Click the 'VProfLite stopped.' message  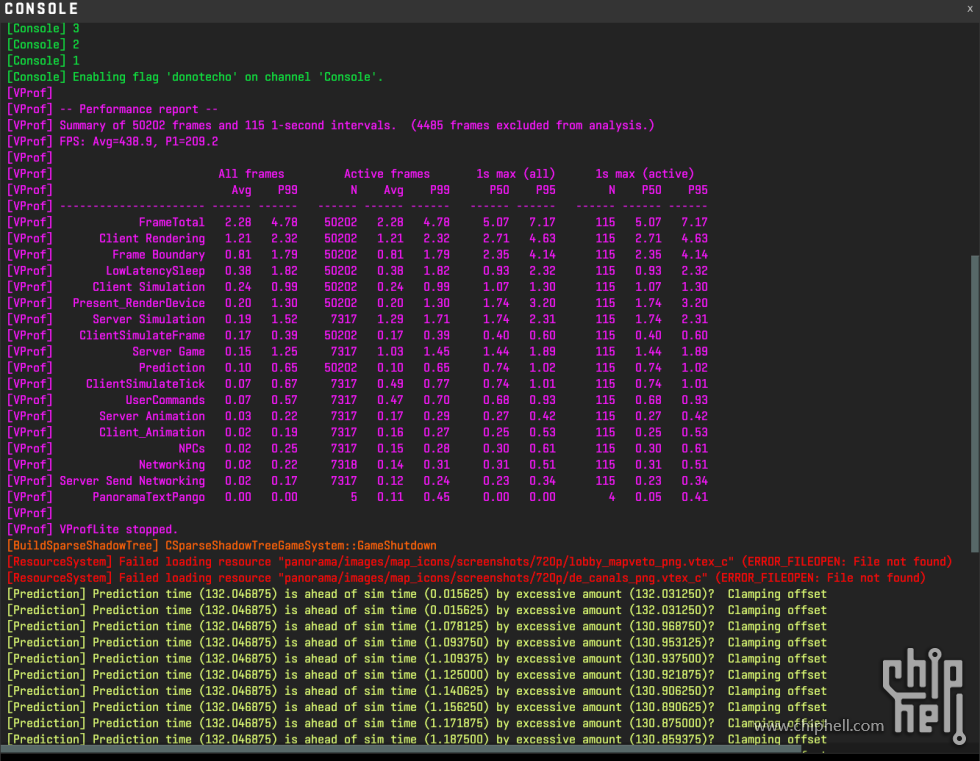118,529
